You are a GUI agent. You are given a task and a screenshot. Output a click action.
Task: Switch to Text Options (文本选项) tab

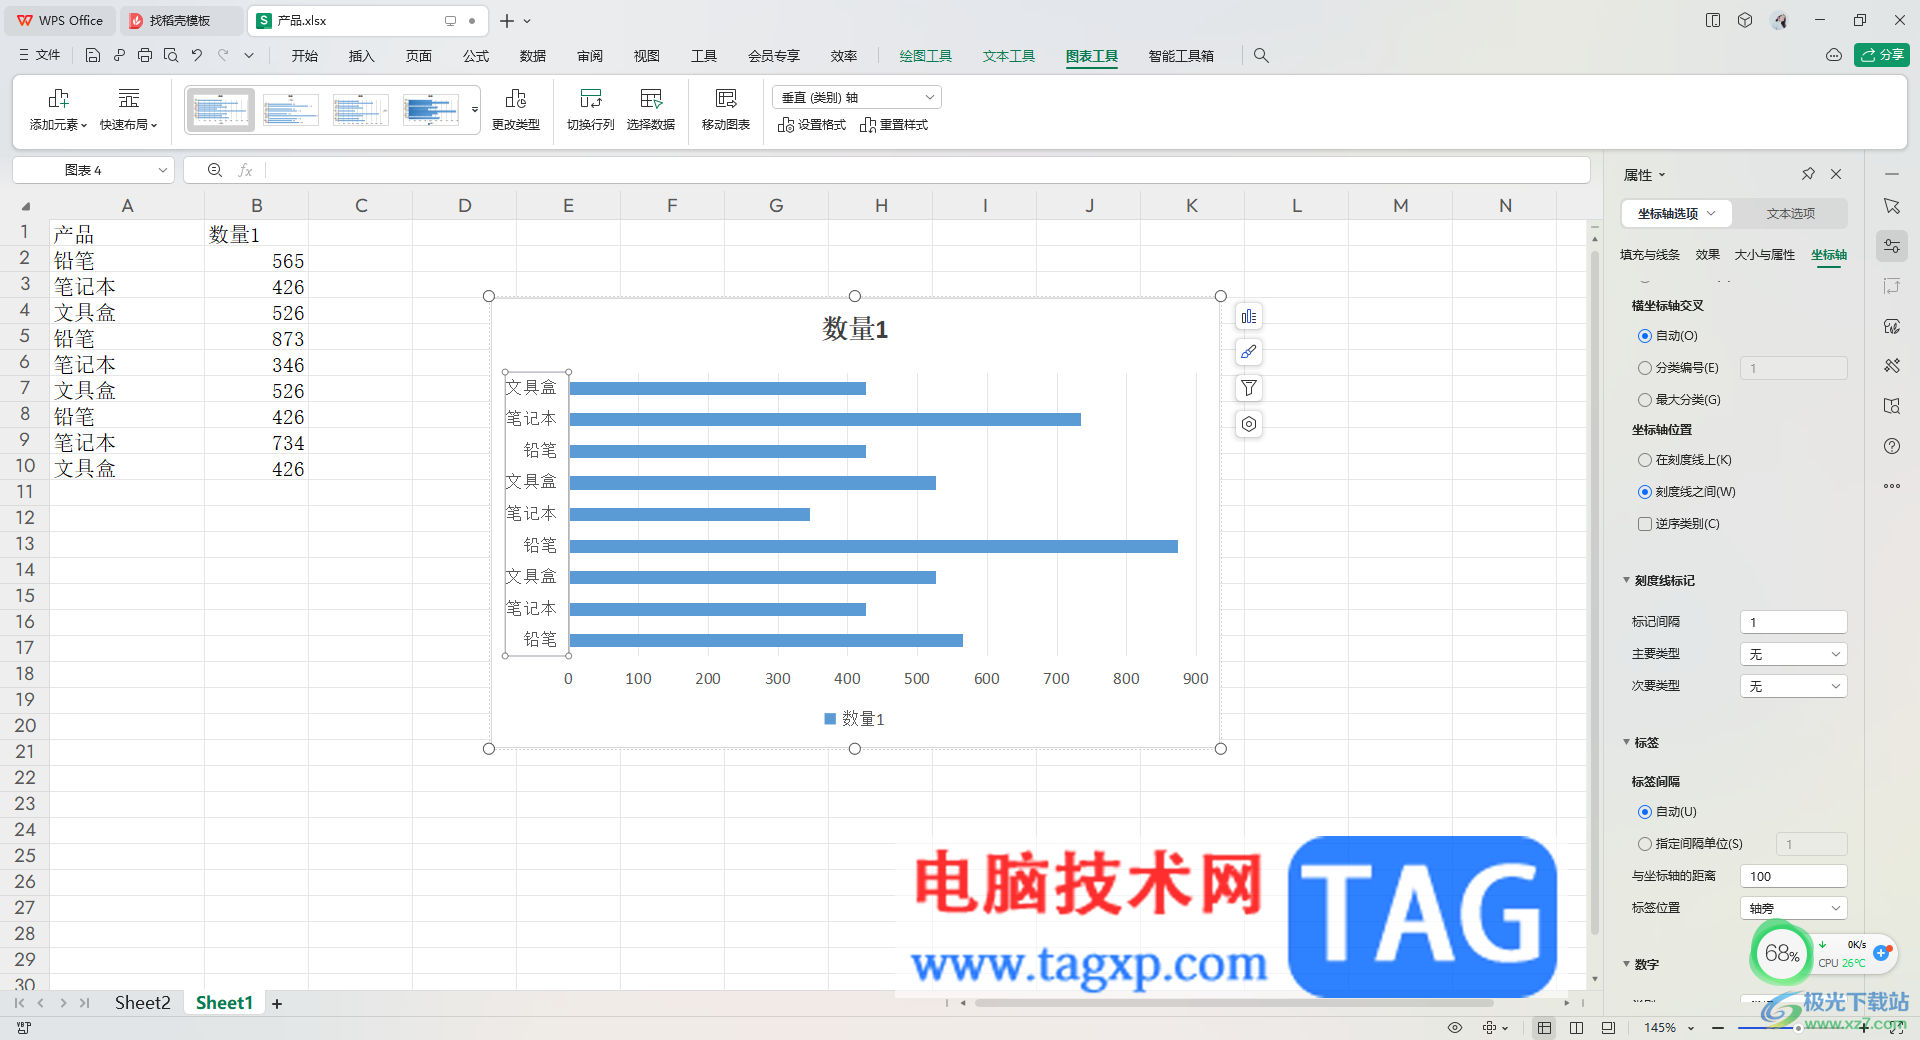pos(1790,213)
